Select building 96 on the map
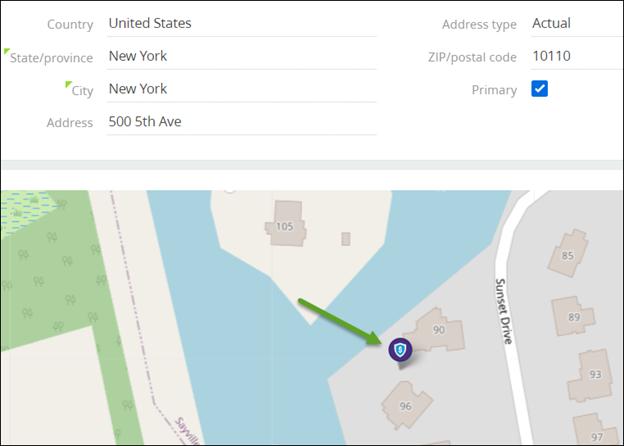 [x=406, y=406]
